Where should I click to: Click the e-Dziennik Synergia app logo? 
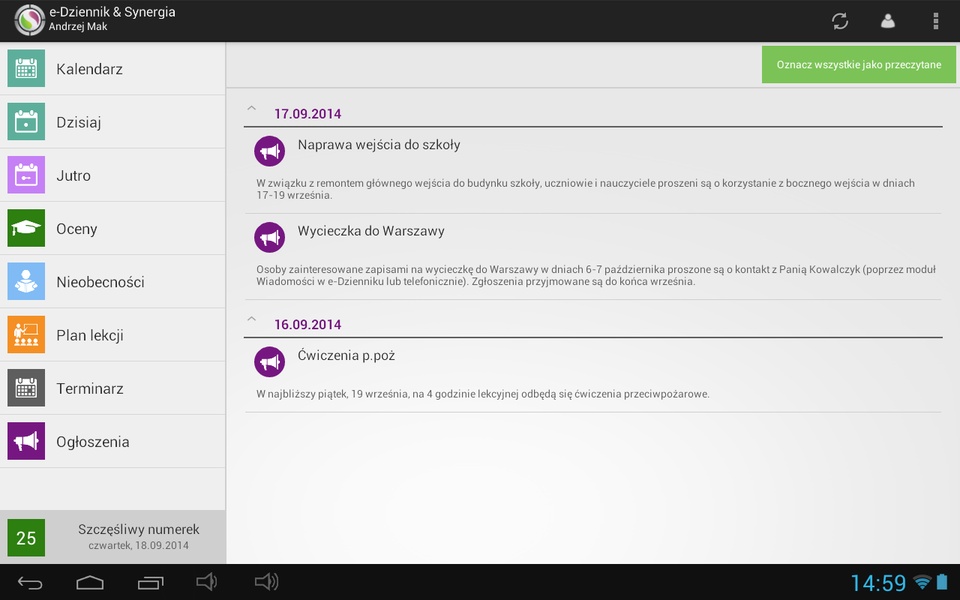[x=29, y=20]
